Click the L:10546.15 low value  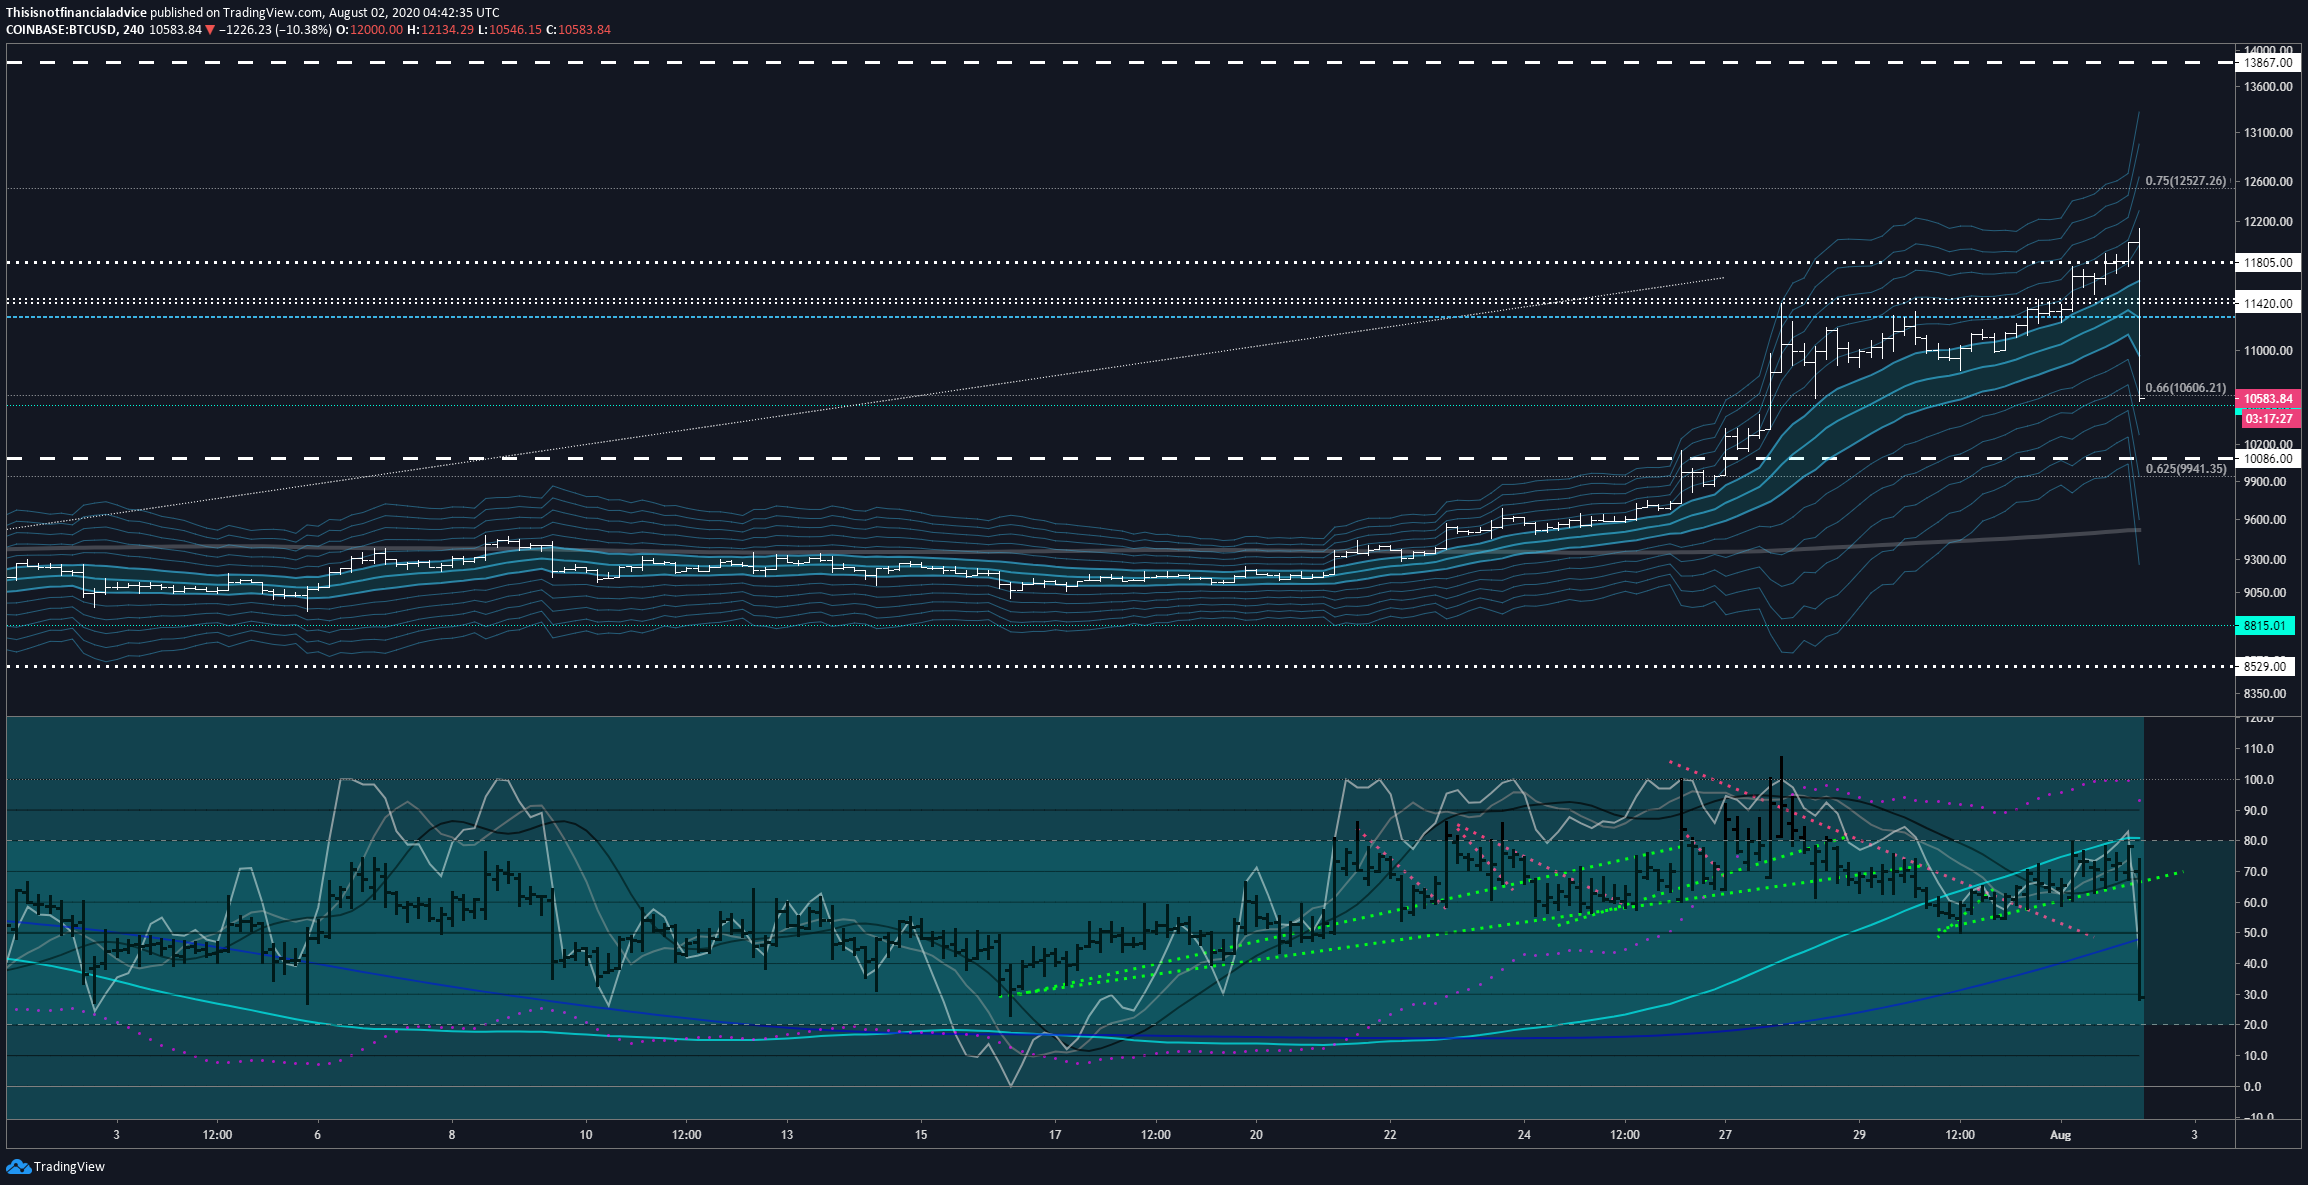tap(509, 30)
